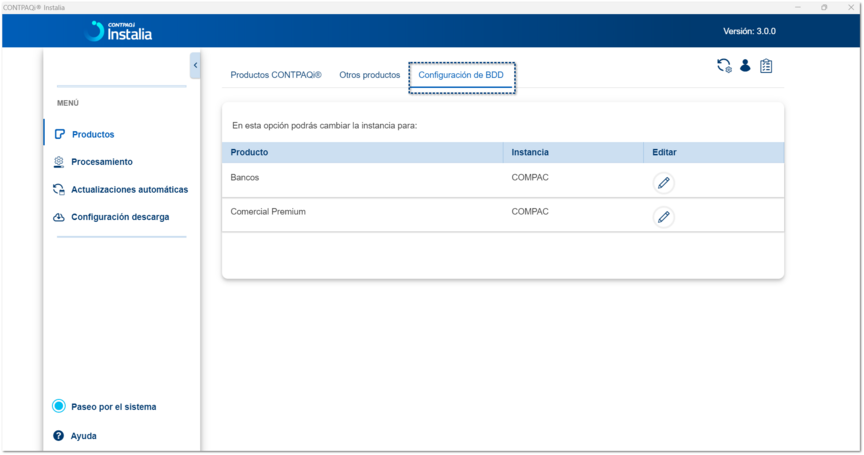Go to Procesamiento in the menu
Viewport: 864px width, 455px height.
pyautogui.click(x=101, y=162)
